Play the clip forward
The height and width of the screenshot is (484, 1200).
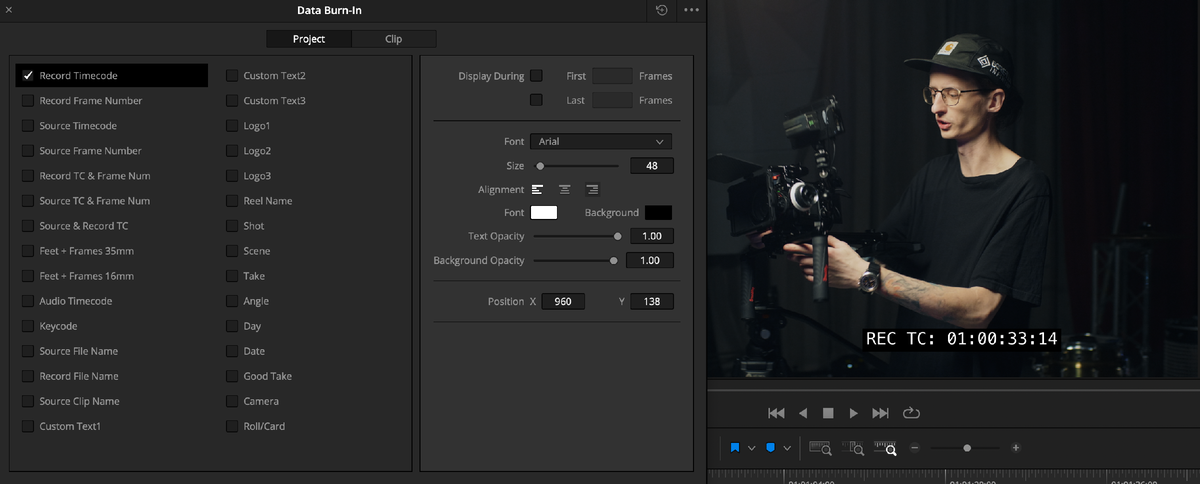point(854,413)
